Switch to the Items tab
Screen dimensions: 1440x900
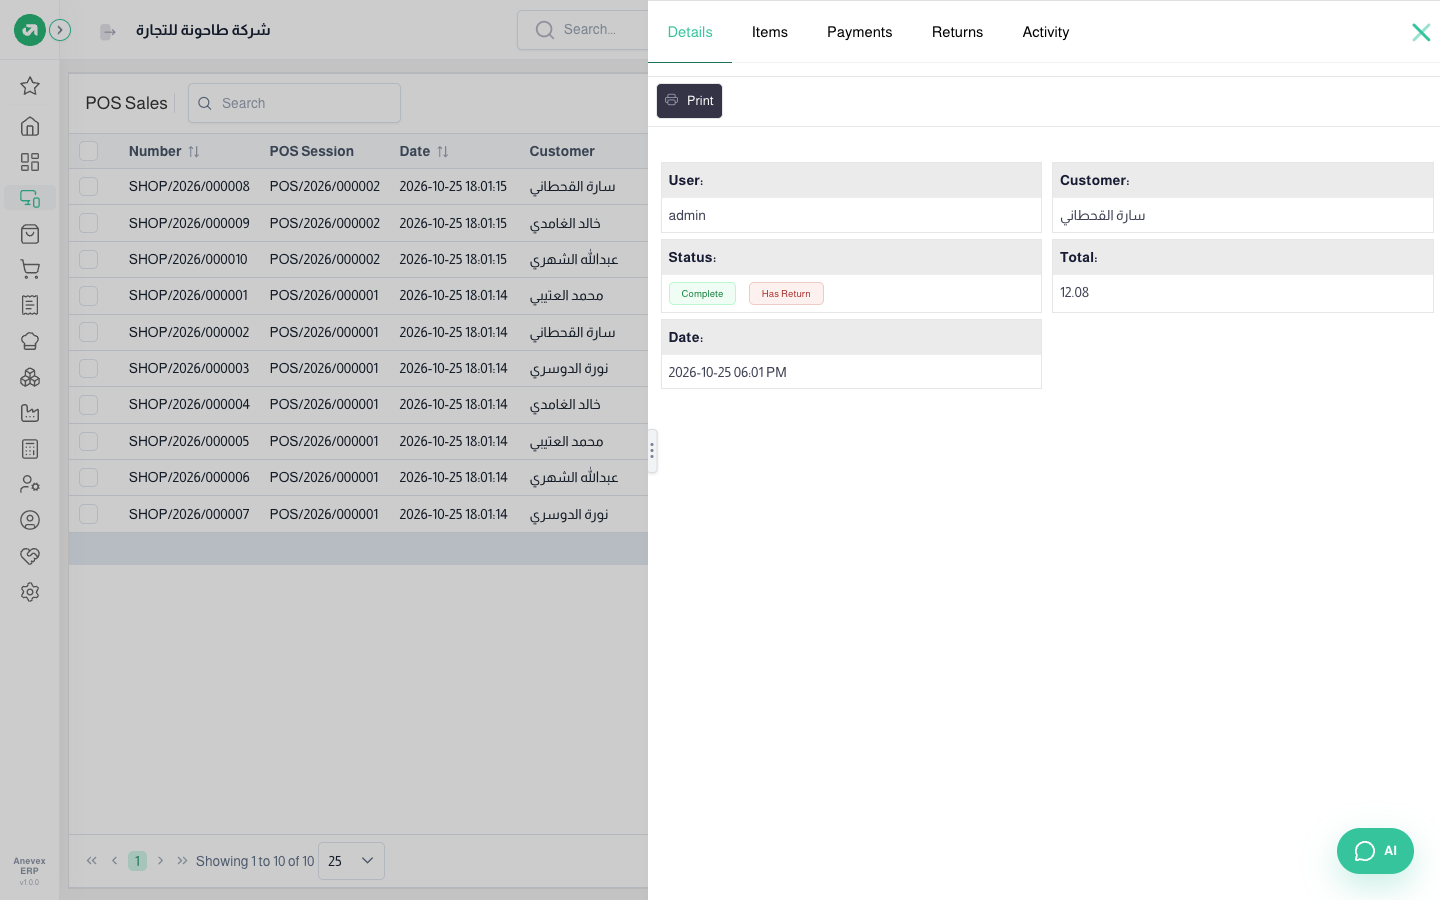point(770,32)
